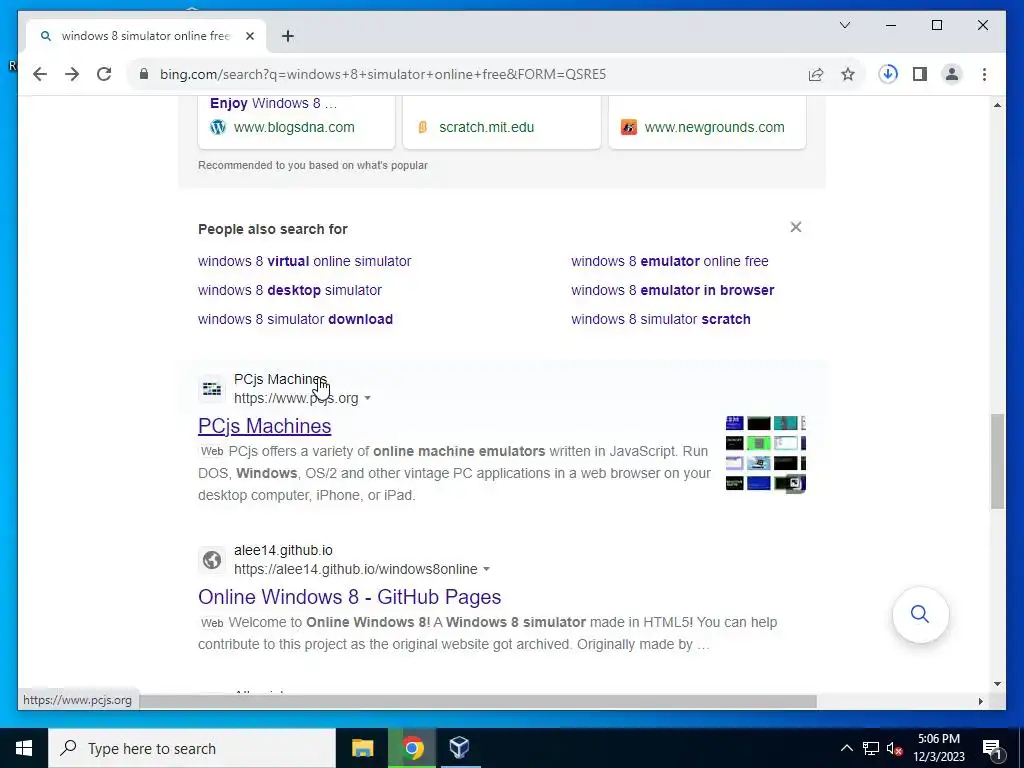Click horizontal scrollbar right arrow
Image resolution: width=1024 pixels, height=768 pixels.
(980, 701)
